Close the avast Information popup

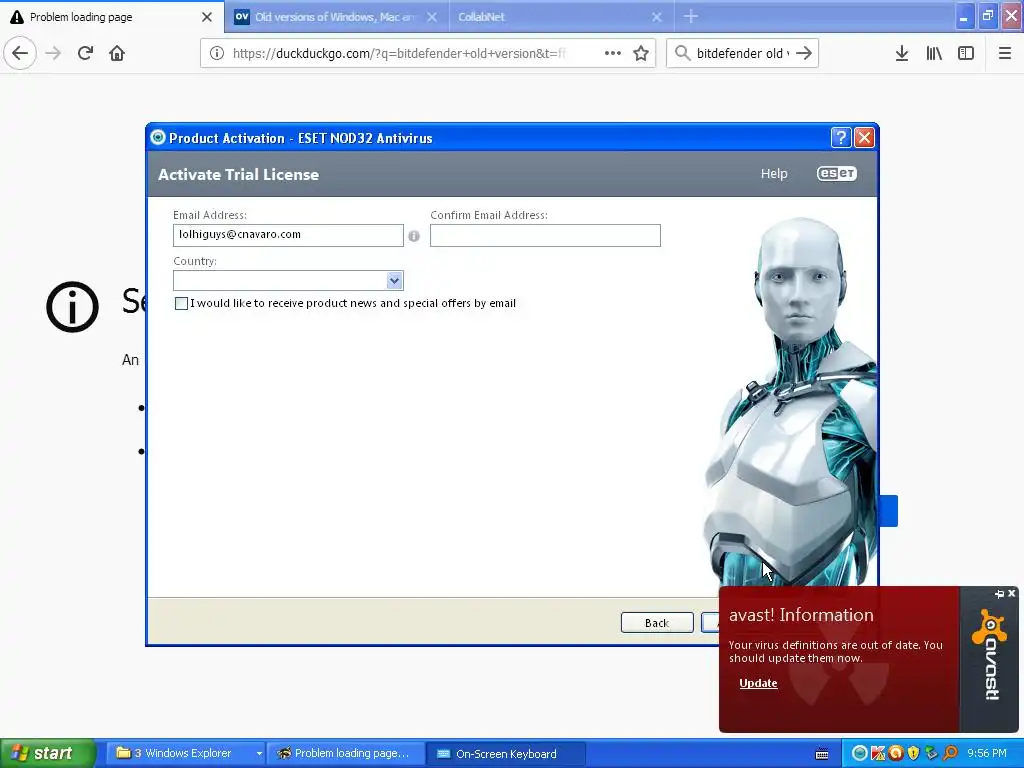pos(1012,593)
